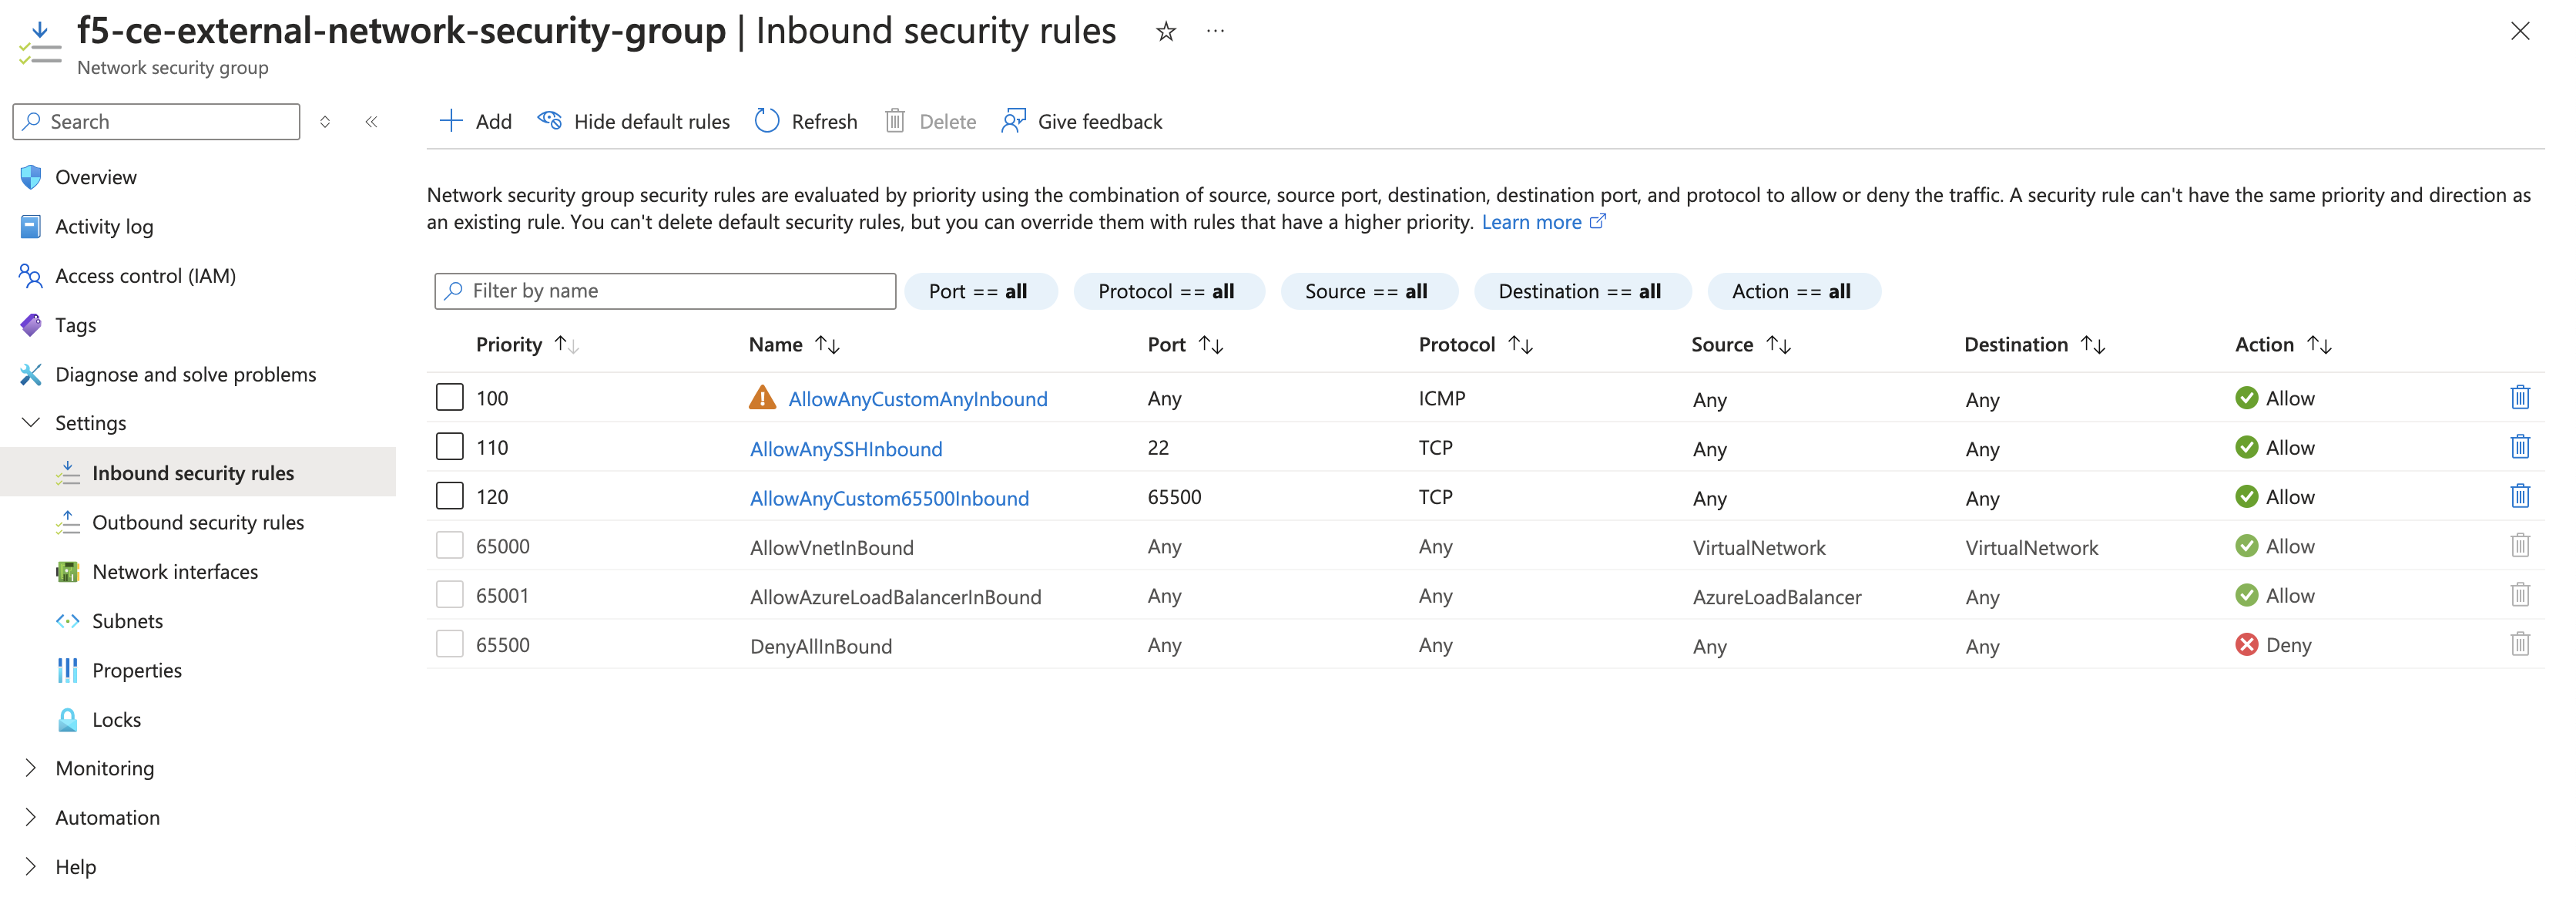Select the Refresh icon
Viewport: 2576px width, 911px height.
tap(767, 120)
